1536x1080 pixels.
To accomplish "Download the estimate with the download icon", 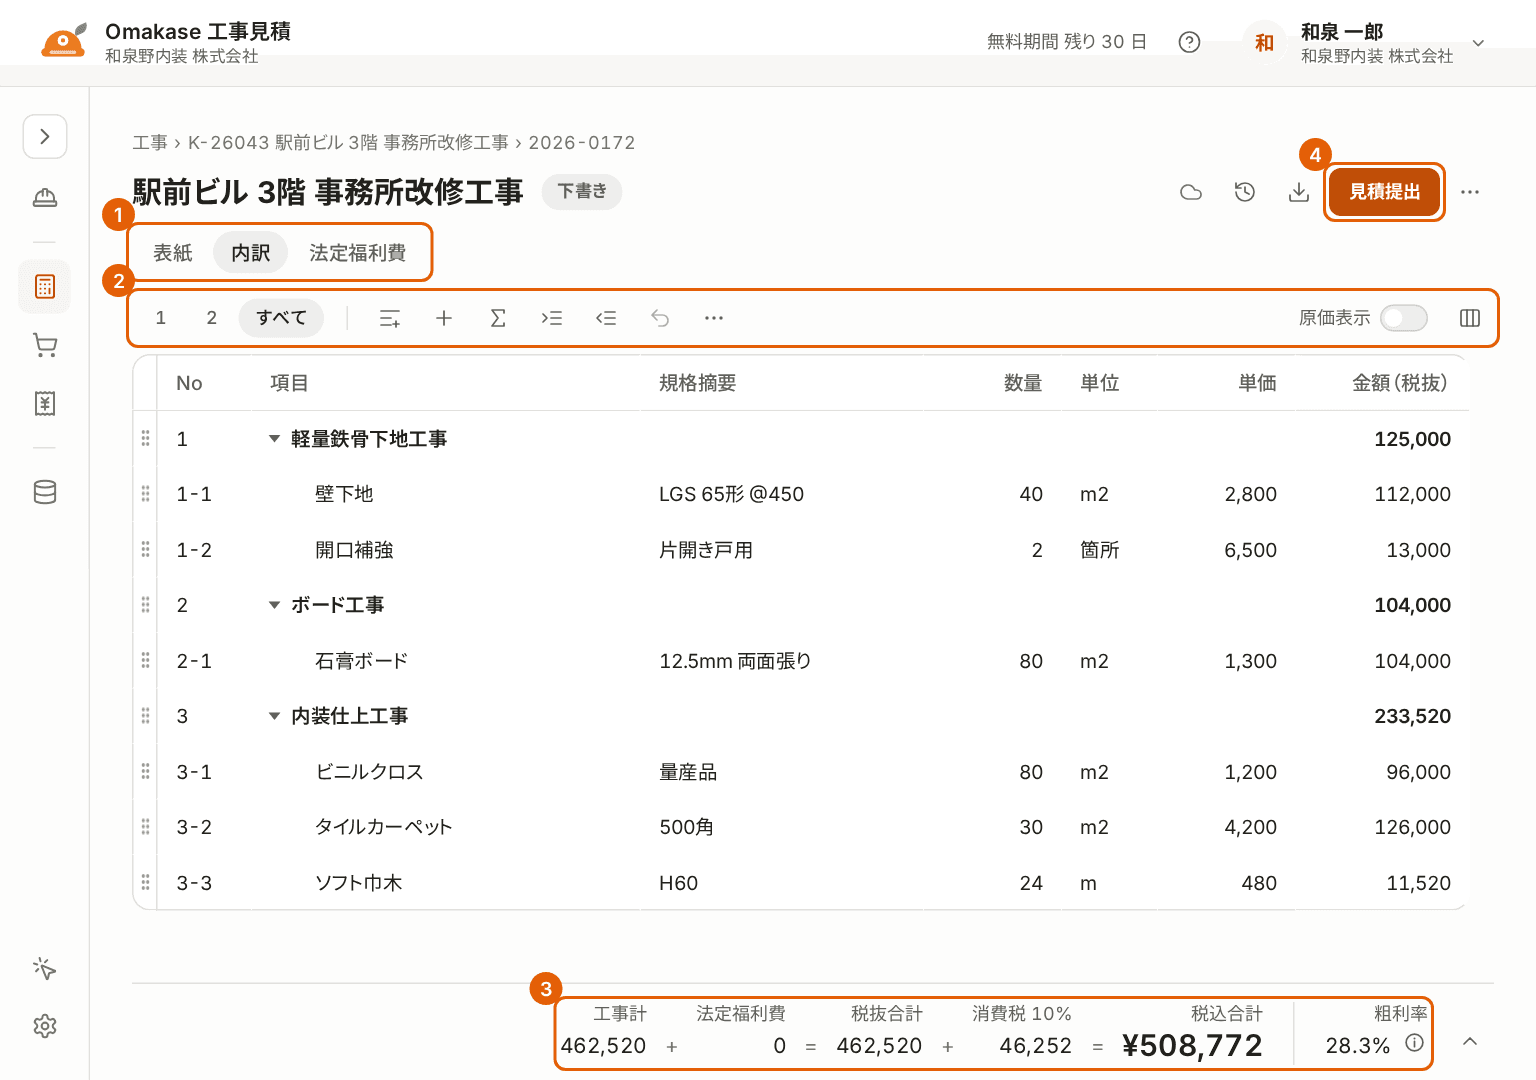I will pos(1299,192).
